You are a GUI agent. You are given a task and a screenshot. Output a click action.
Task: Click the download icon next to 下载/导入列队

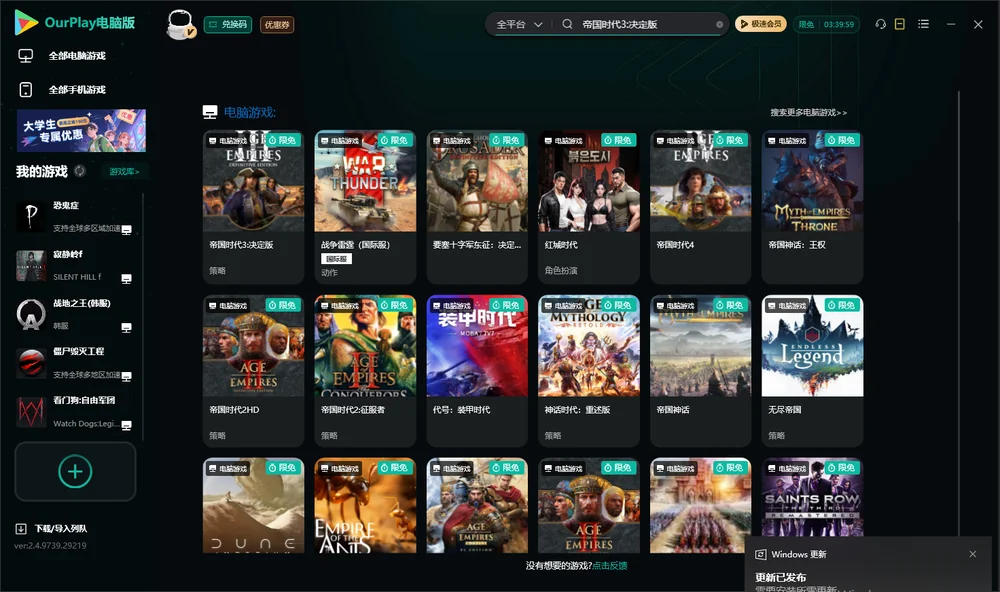coord(20,528)
